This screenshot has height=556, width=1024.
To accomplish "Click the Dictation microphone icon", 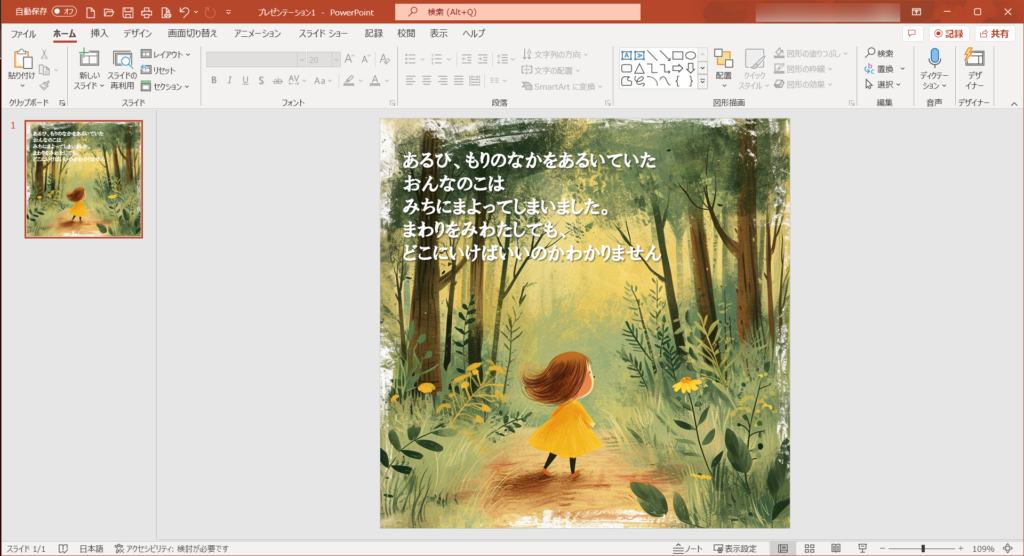I will click(x=935, y=60).
